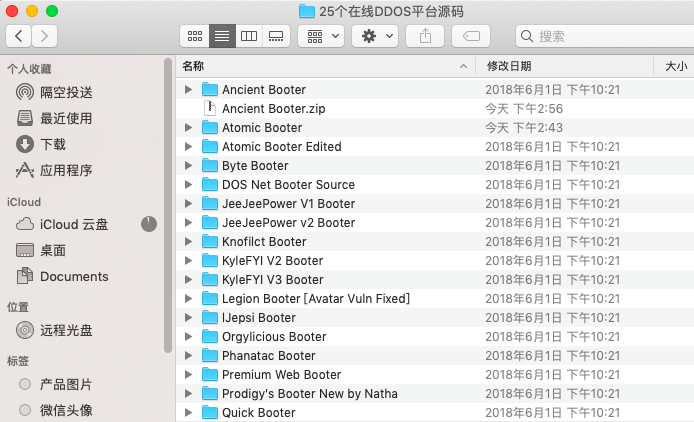Select the Byte Booter folder icon

[x=210, y=166]
